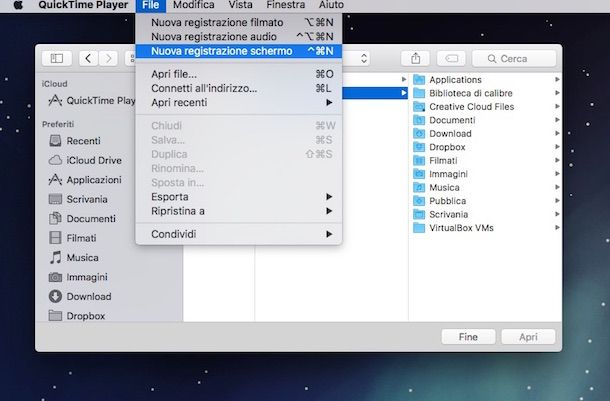Open Immagini in sidebar
Image resolution: width=610 pixels, height=401 pixels.
[x=78, y=277]
